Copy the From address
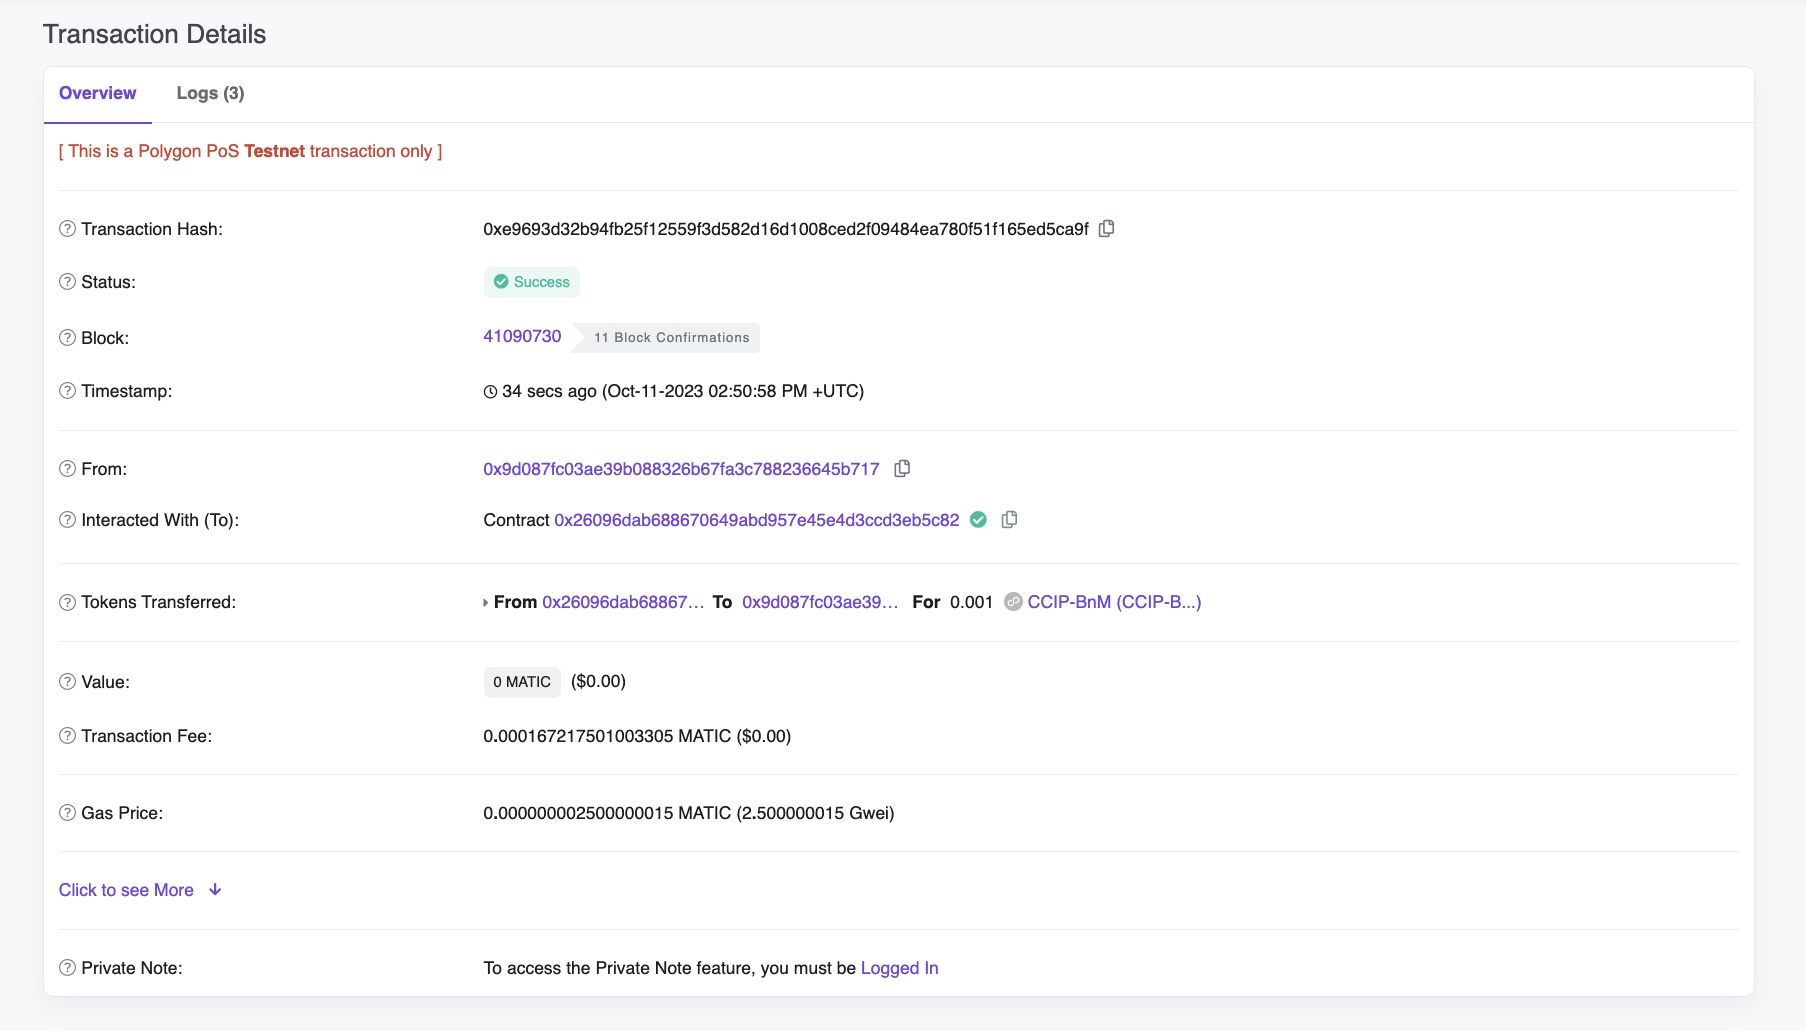This screenshot has height=1031, width=1806. point(902,469)
